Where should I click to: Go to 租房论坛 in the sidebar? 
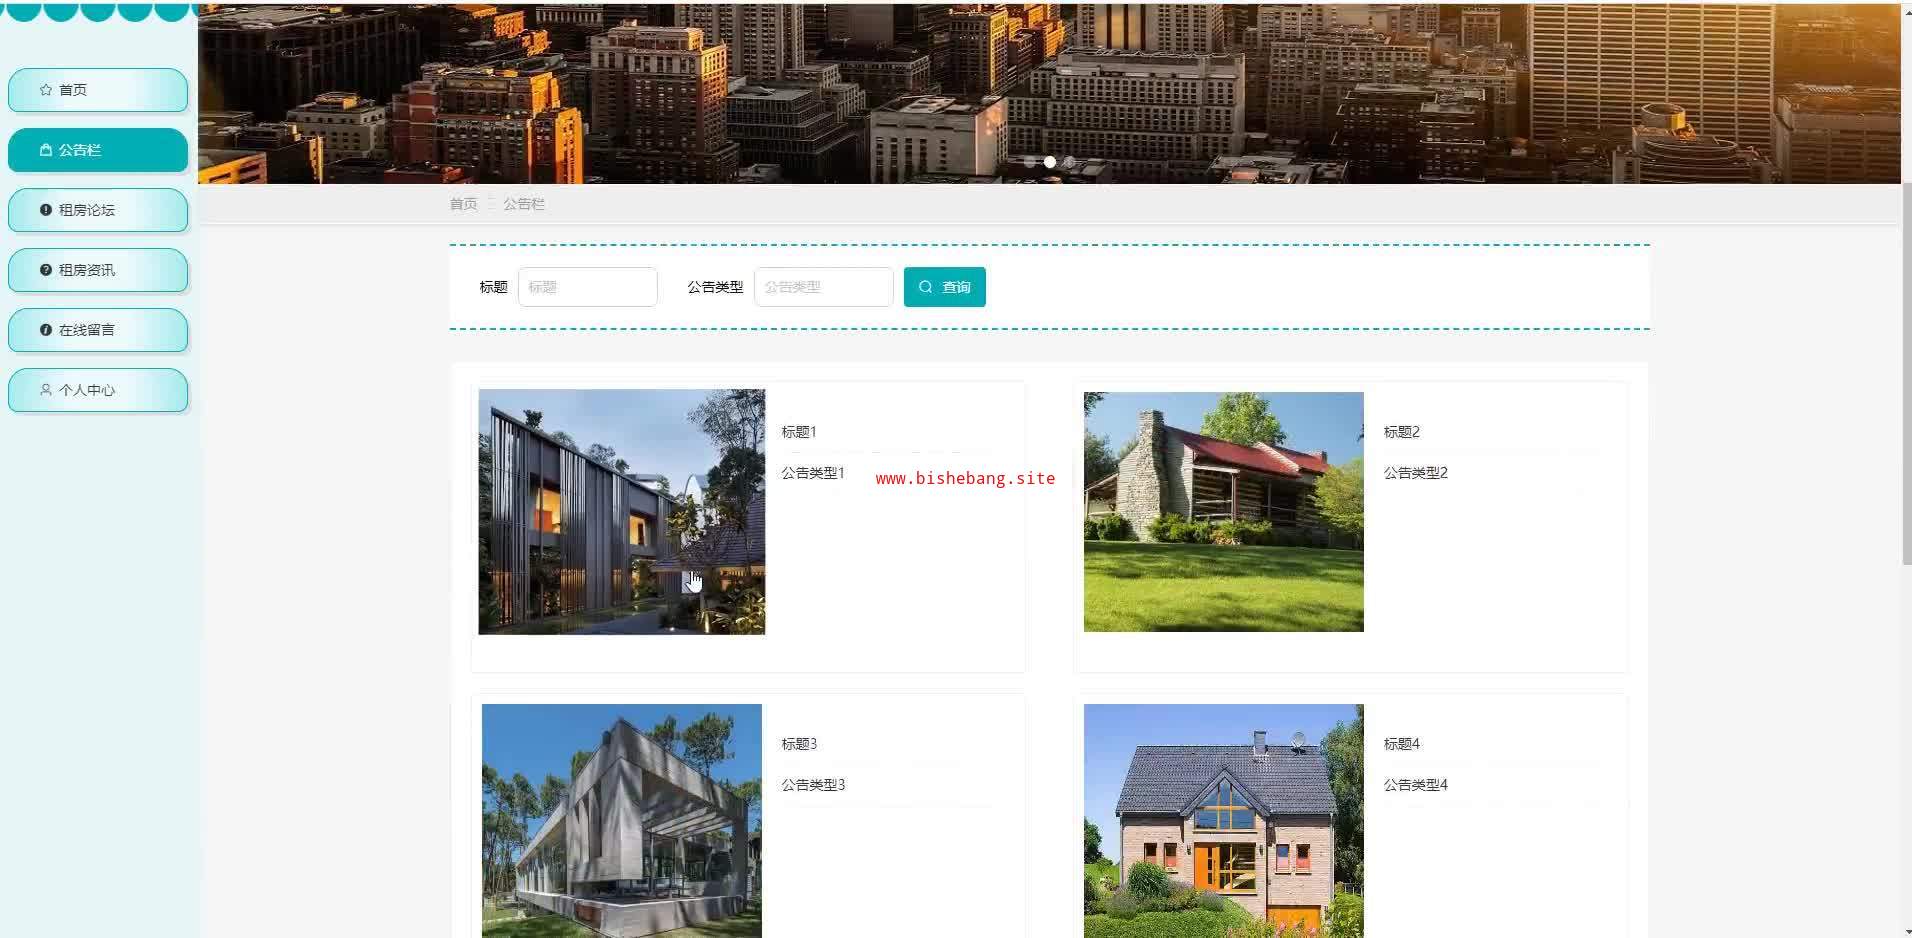click(x=98, y=210)
